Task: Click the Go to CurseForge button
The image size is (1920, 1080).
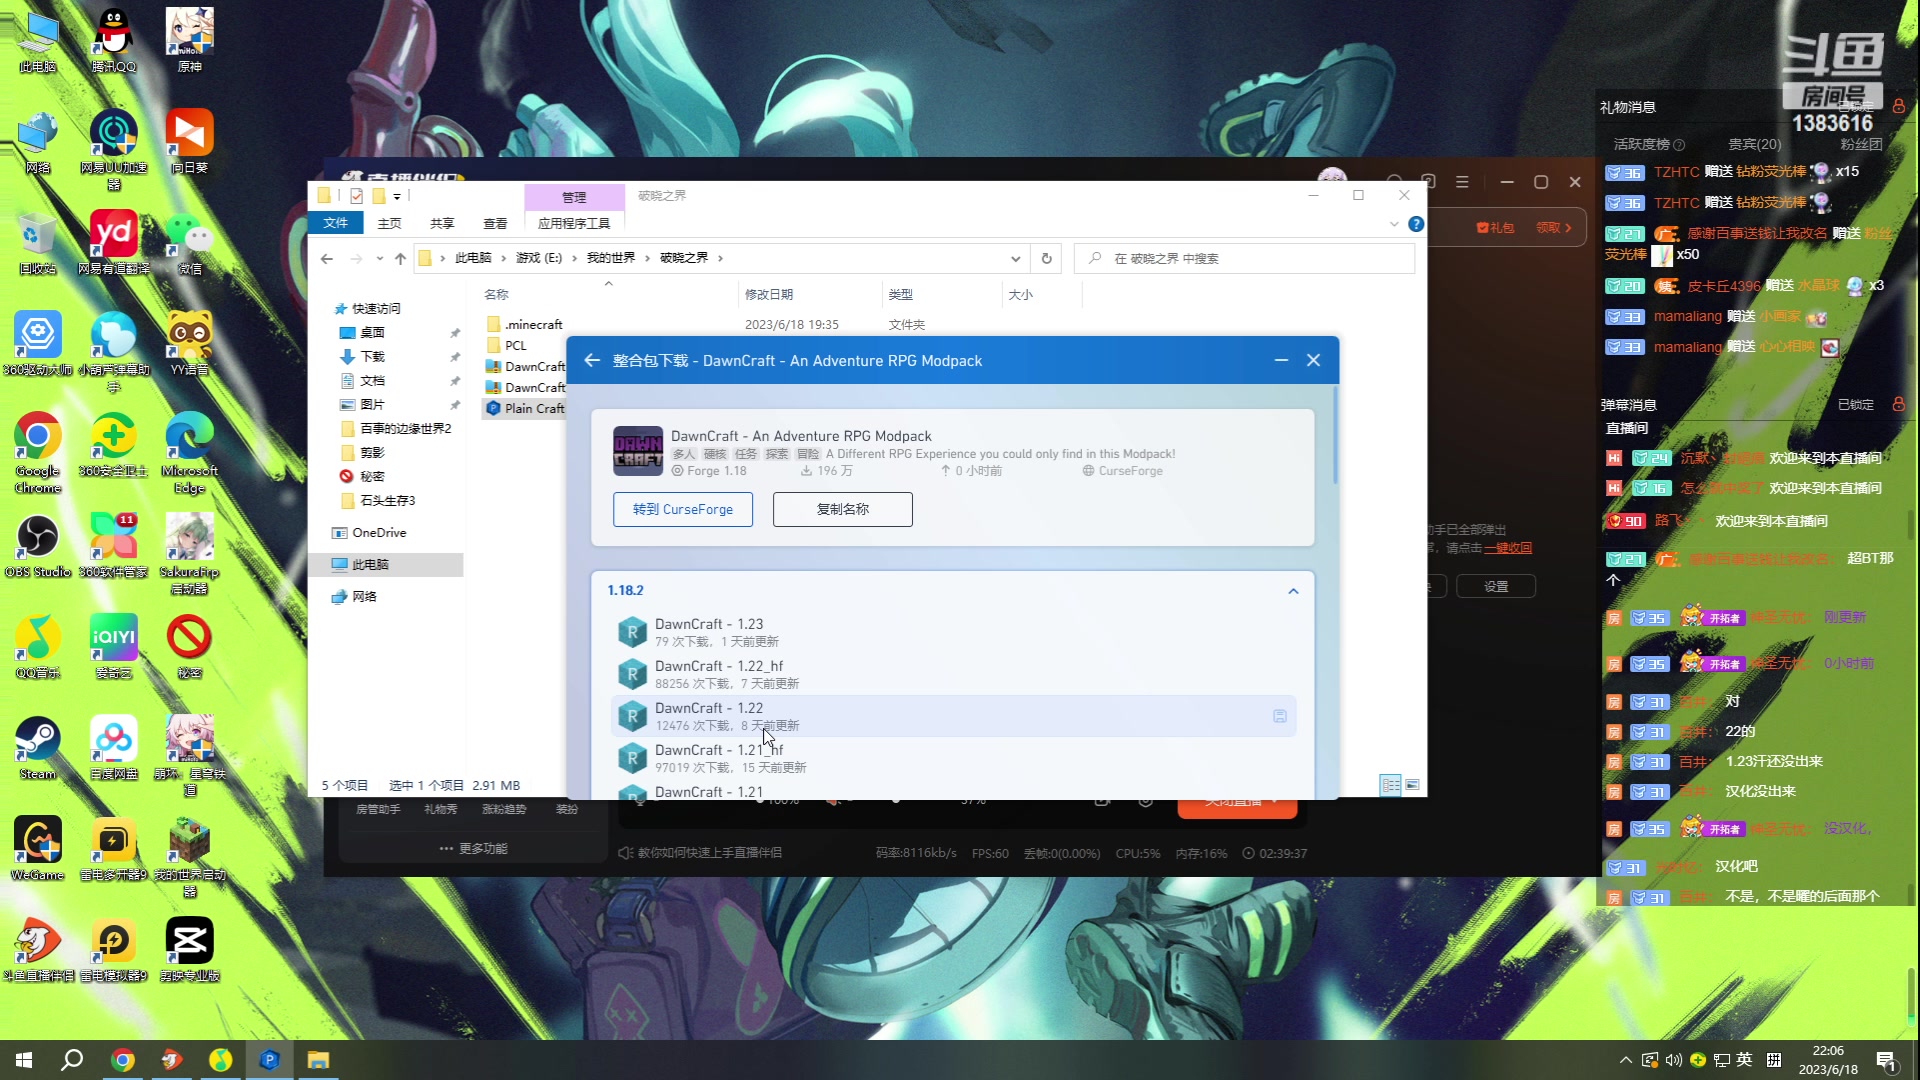Action: tap(683, 509)
